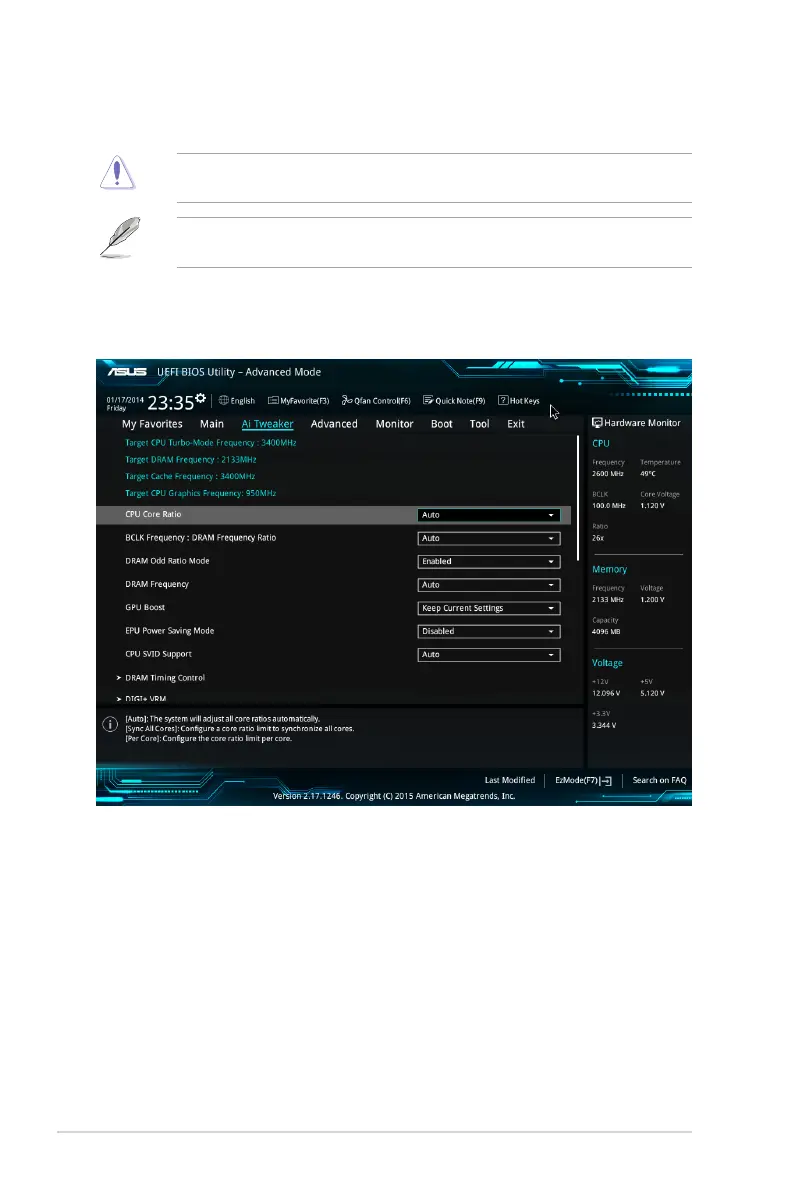
Task: Click the 2600 MHz CPU frequency value
Action: coord(608,474)
